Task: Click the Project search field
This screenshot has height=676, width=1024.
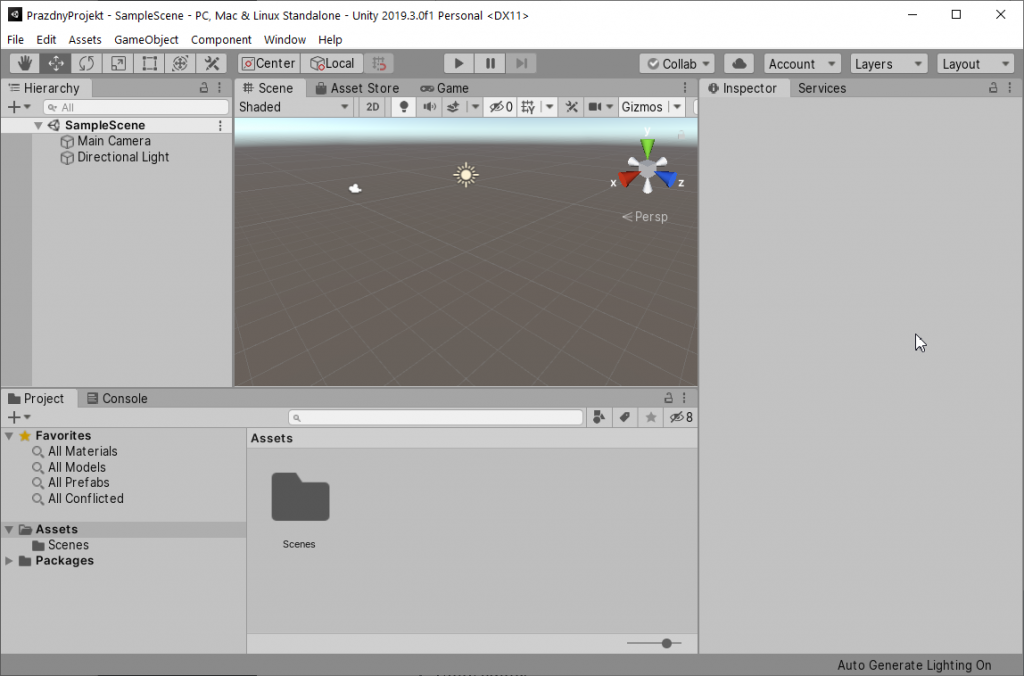Action: click(436, 417)
